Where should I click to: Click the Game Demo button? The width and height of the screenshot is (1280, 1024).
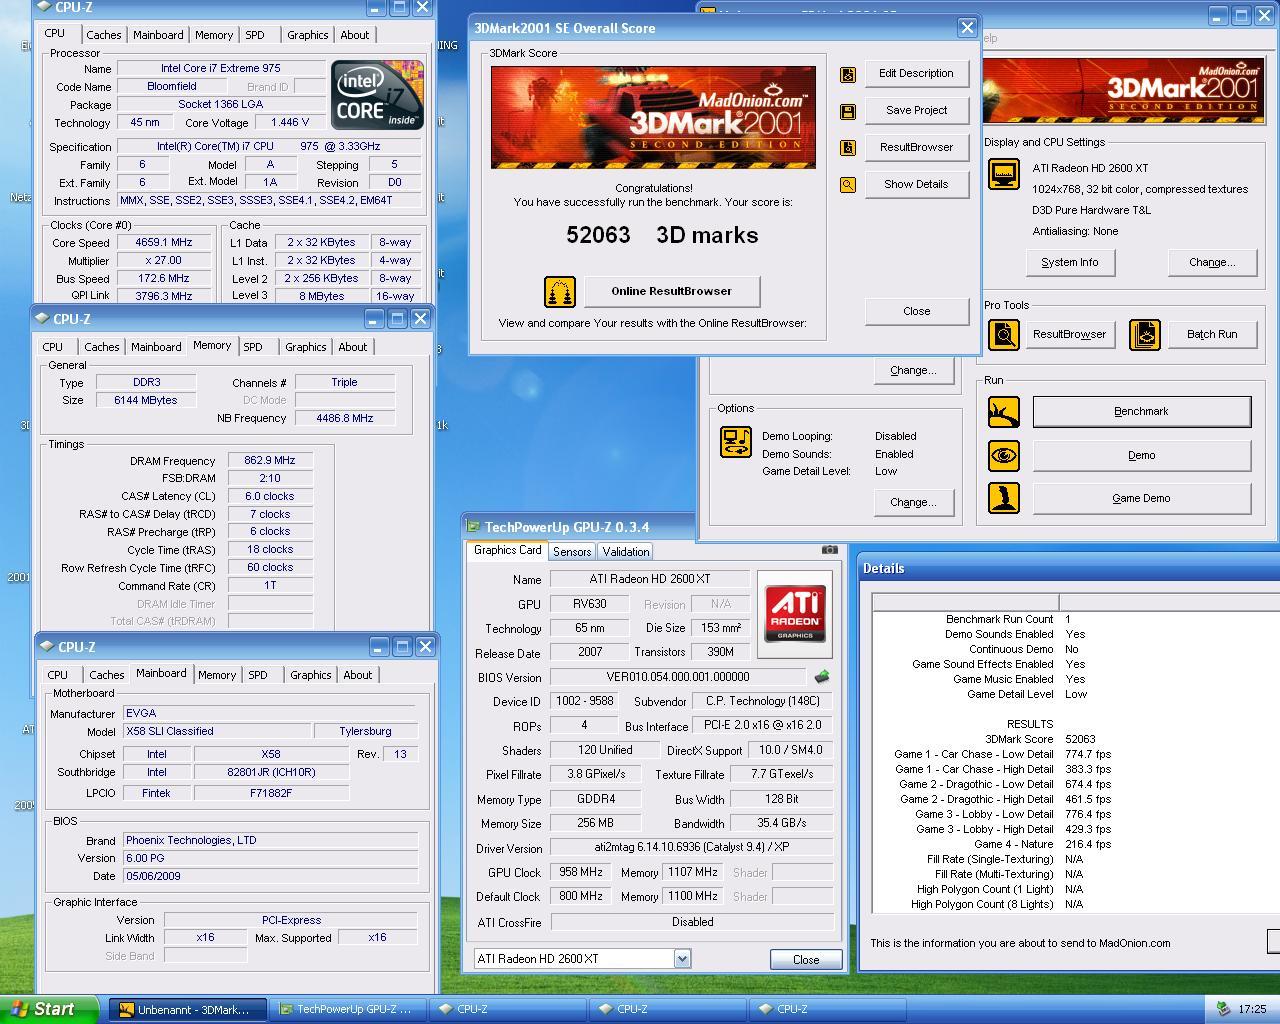coord(1141,499)
